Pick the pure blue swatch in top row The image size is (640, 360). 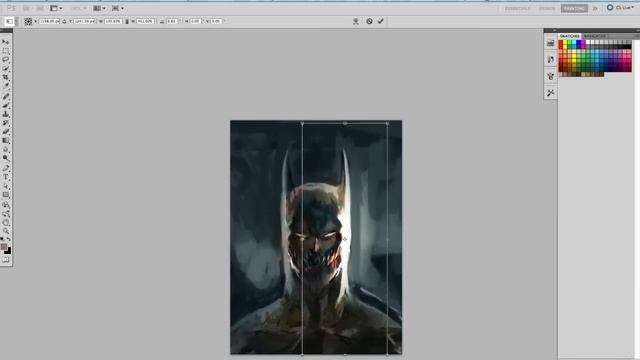pos(579,42)
